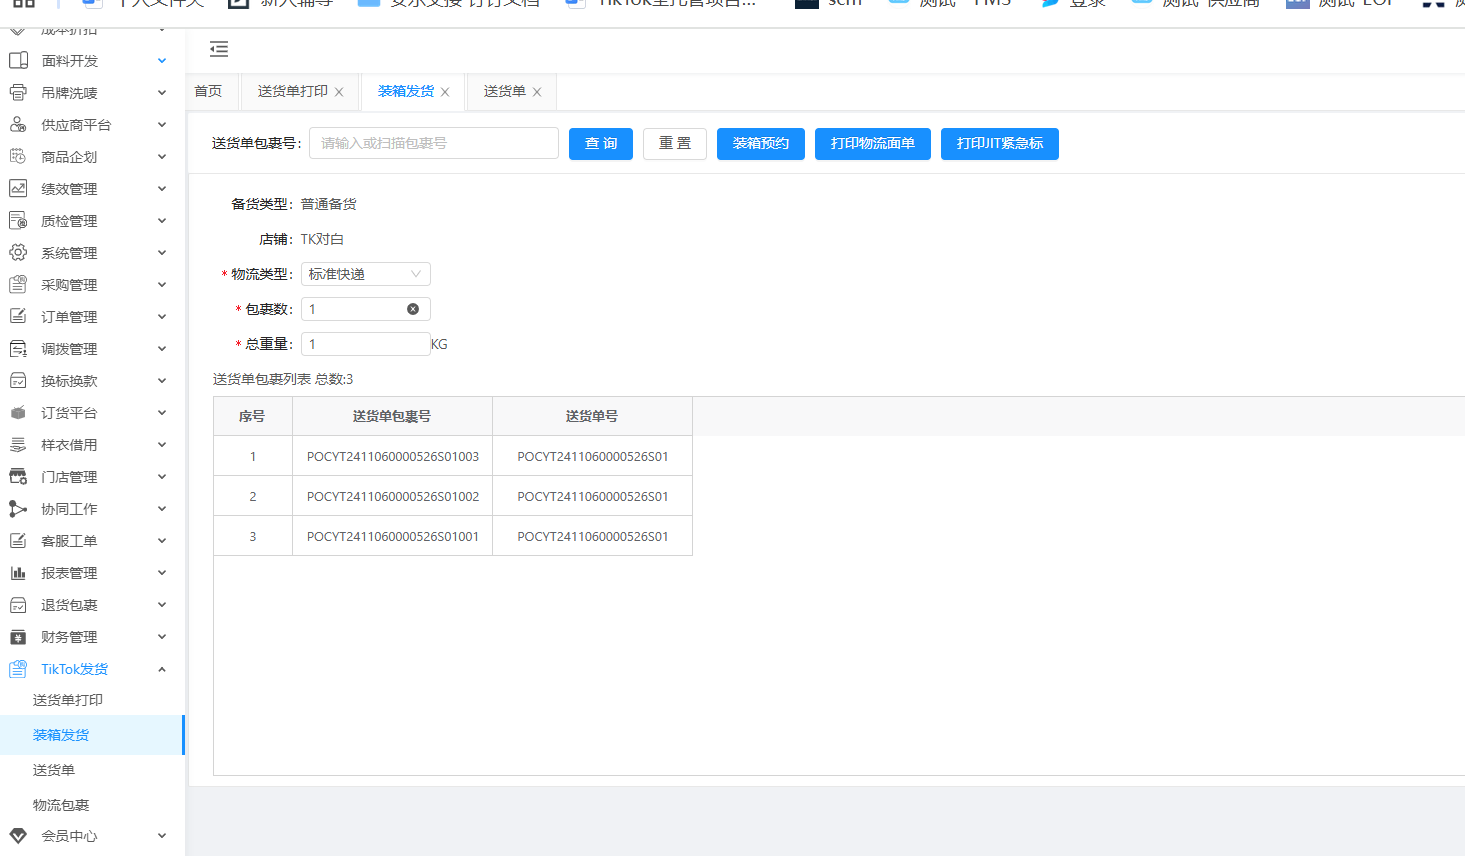Close the 送货单打印 tab
Screen dimensions: 1465x856
[x=339, y=92]
